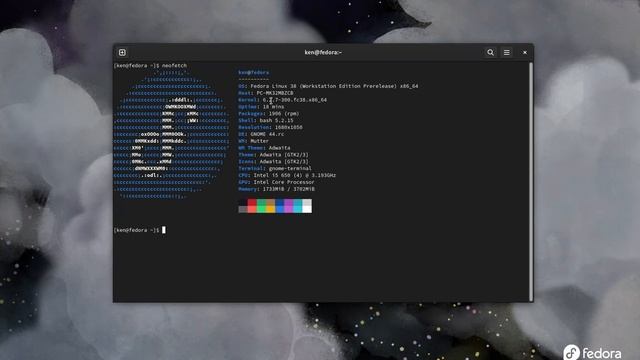Image resolution: width=640 pixels, height=360 pixels.
Task: Click the Icons line Adwaita [GTK2/3]
Action: click(273, 162)
